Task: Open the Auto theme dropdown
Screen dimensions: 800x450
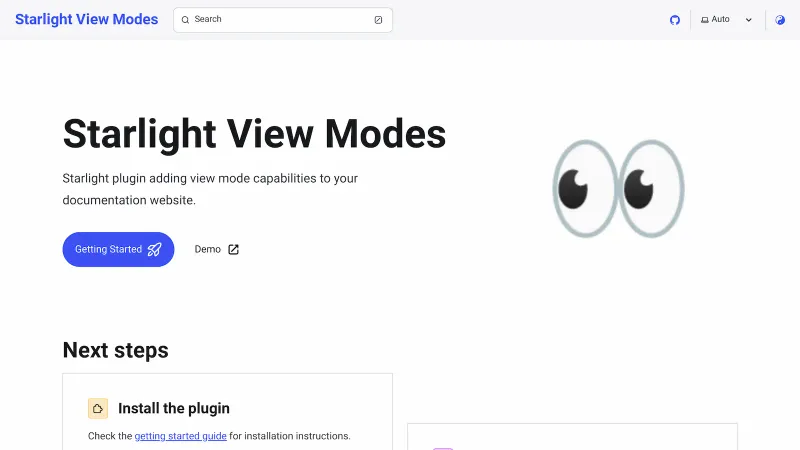Action: point(726,20)
